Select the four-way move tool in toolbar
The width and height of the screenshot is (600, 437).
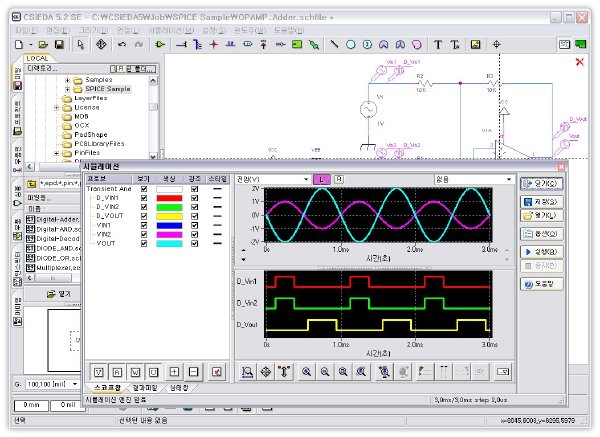coord(101,44)
